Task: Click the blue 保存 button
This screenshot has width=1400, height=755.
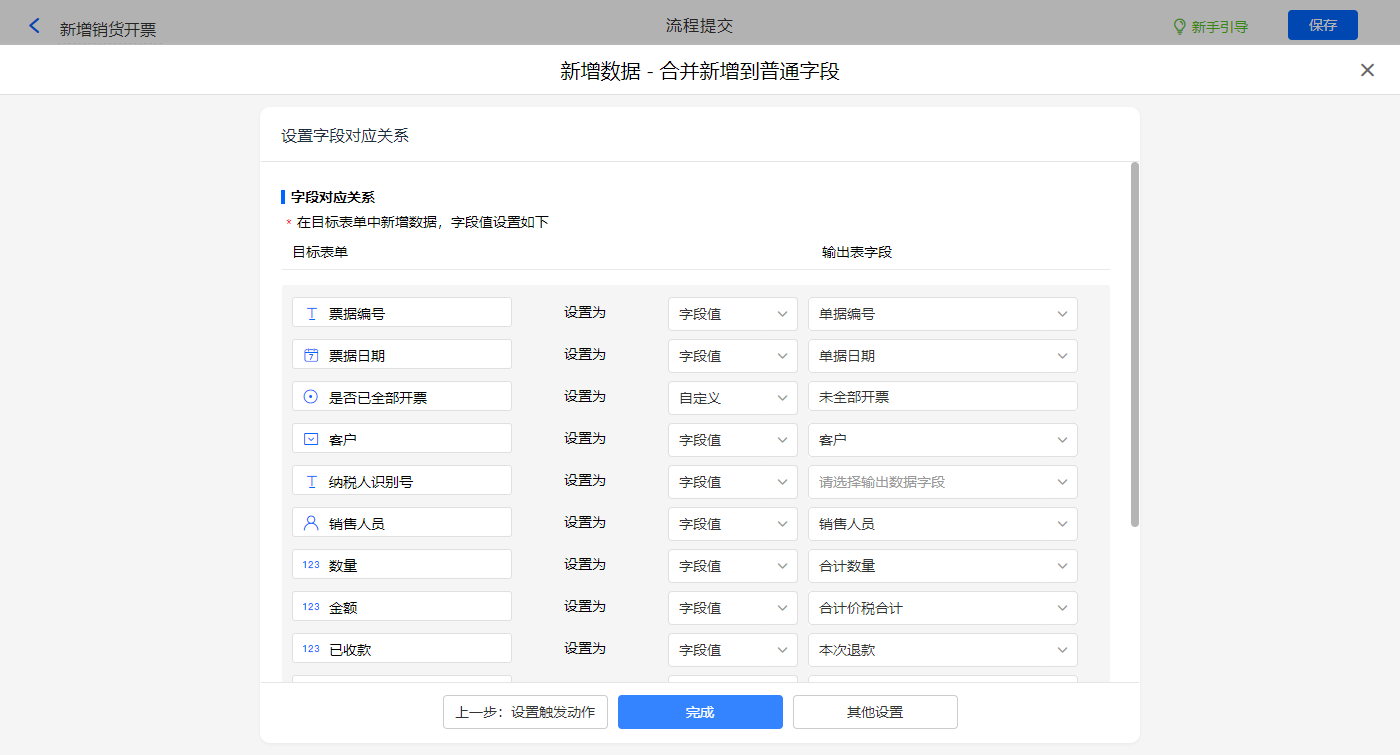Action: point(1322,25)
